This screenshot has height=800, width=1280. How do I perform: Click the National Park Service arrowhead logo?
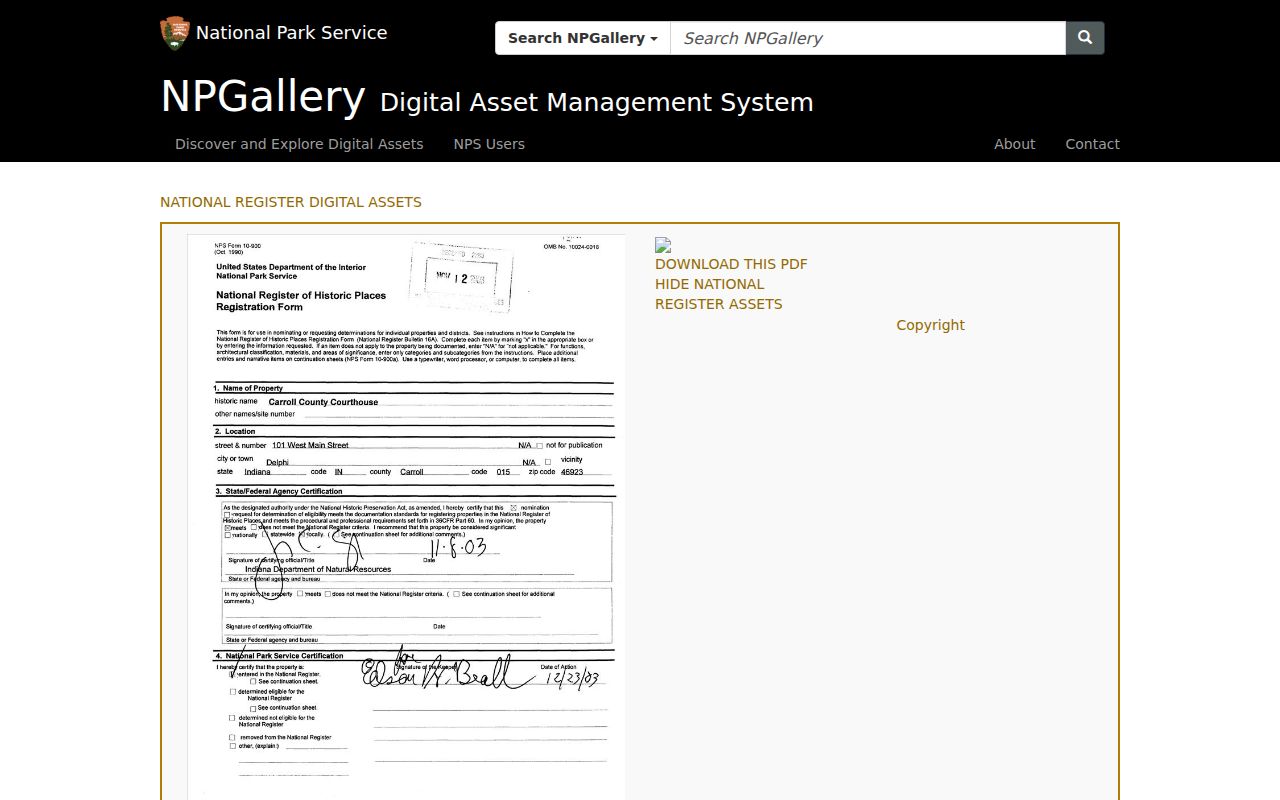(174, 33)
